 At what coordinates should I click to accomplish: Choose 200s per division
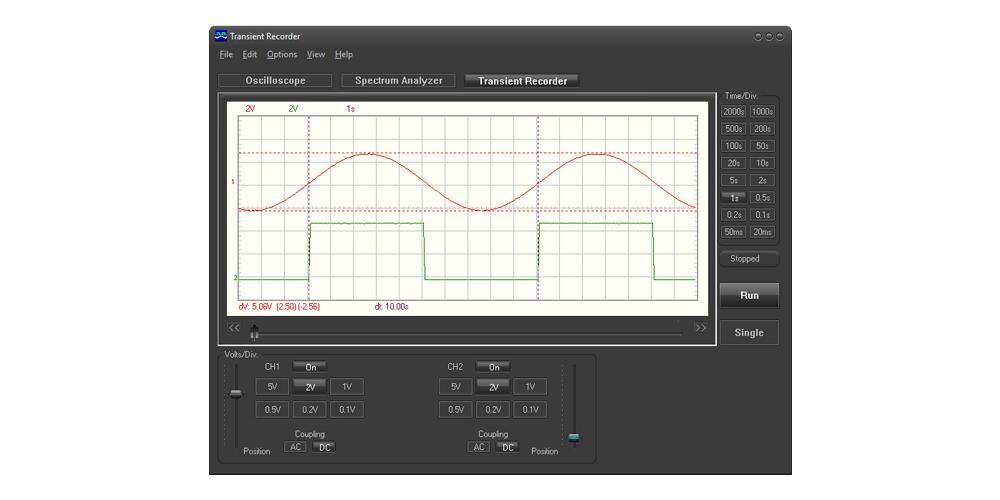tap(762, 129)
